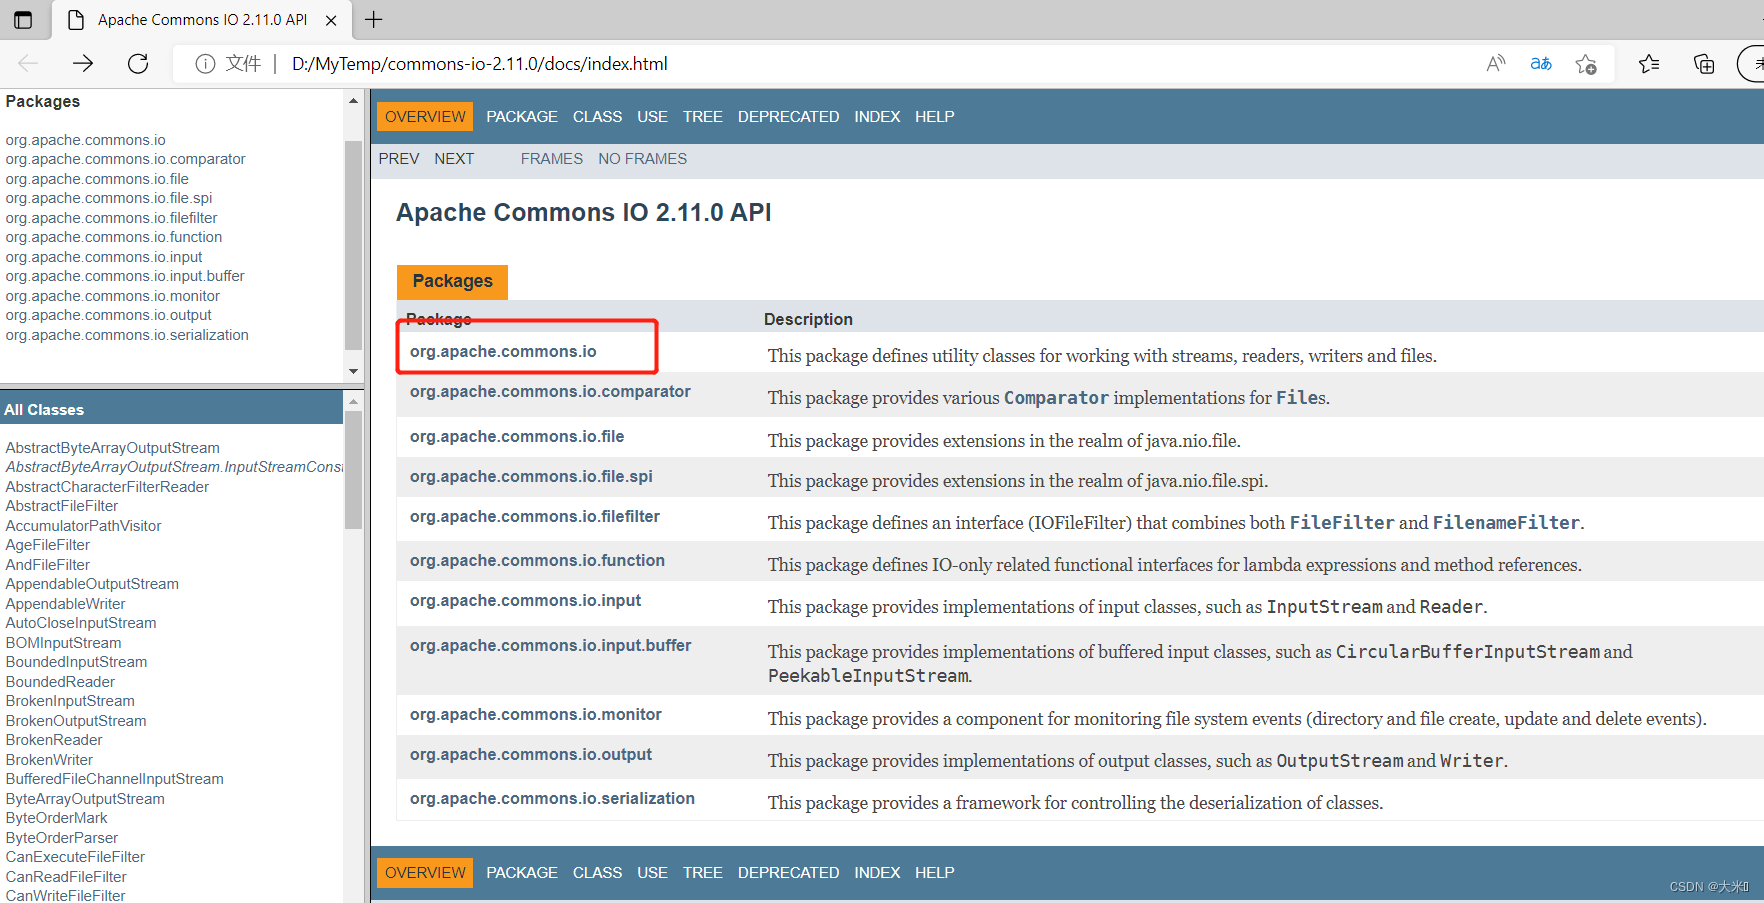1764x903 pixels.
Task: Select org.apache.commons.io.monitor in the left frame
Action: 113,296
